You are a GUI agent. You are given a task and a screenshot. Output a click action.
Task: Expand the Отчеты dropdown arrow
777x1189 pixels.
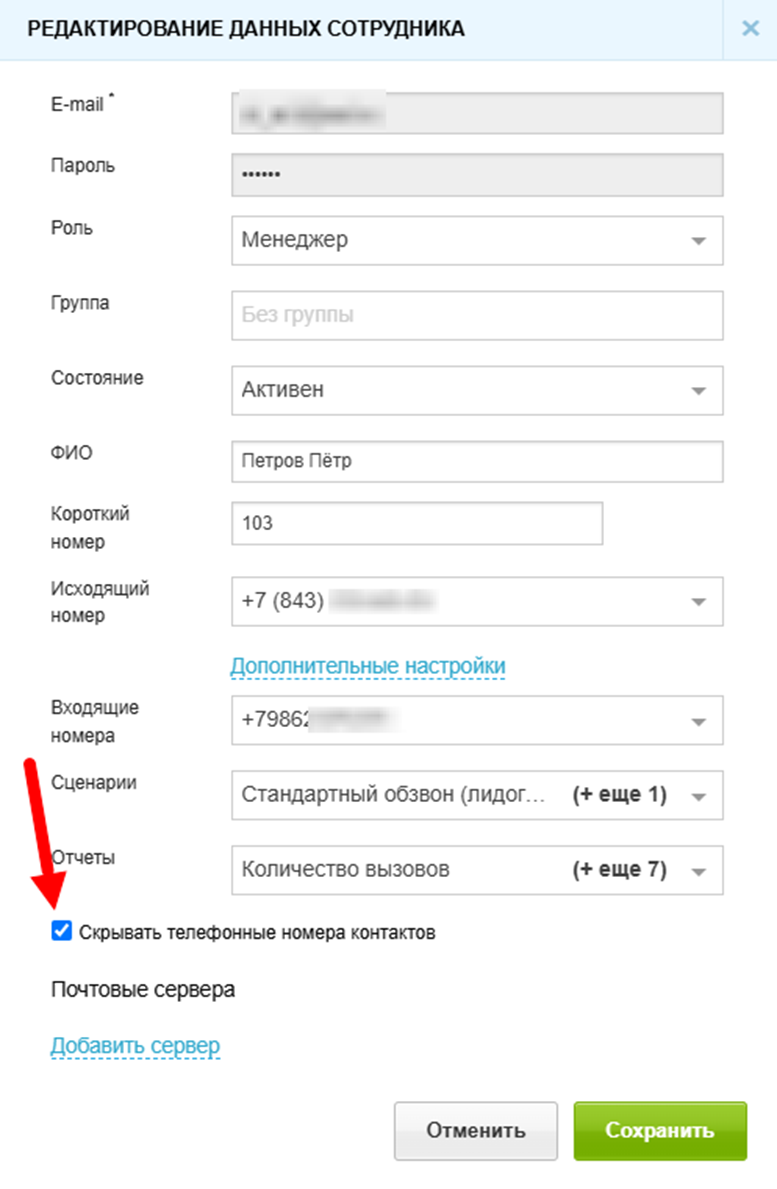[699, 870]
